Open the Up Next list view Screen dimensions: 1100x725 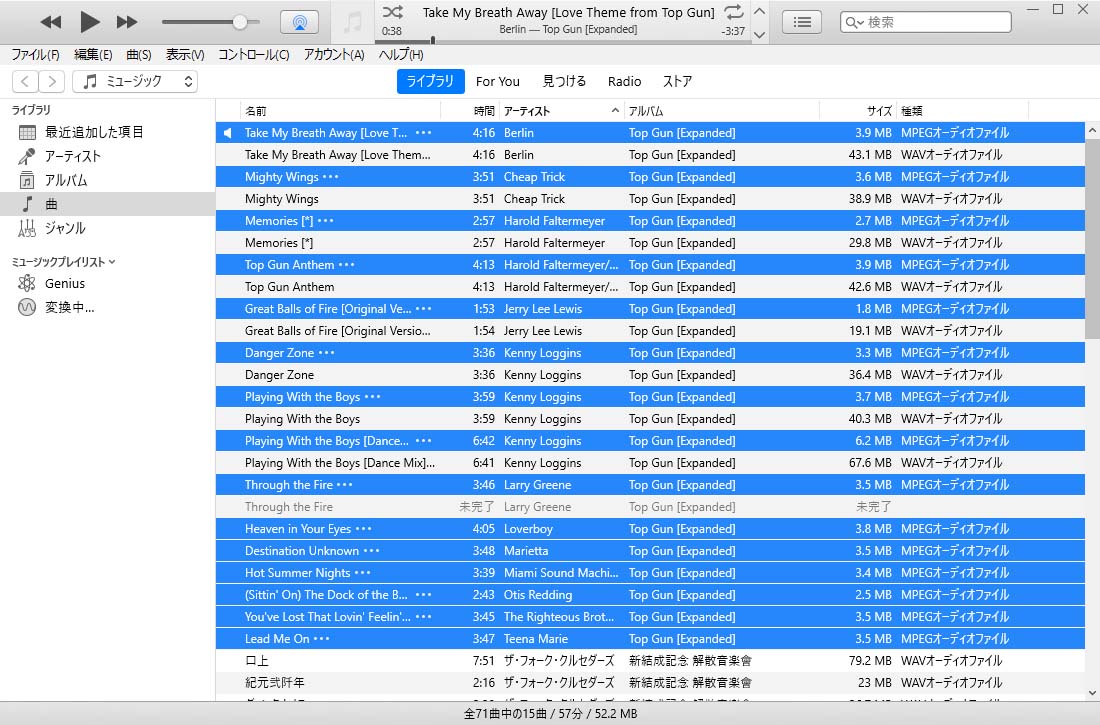802,22
